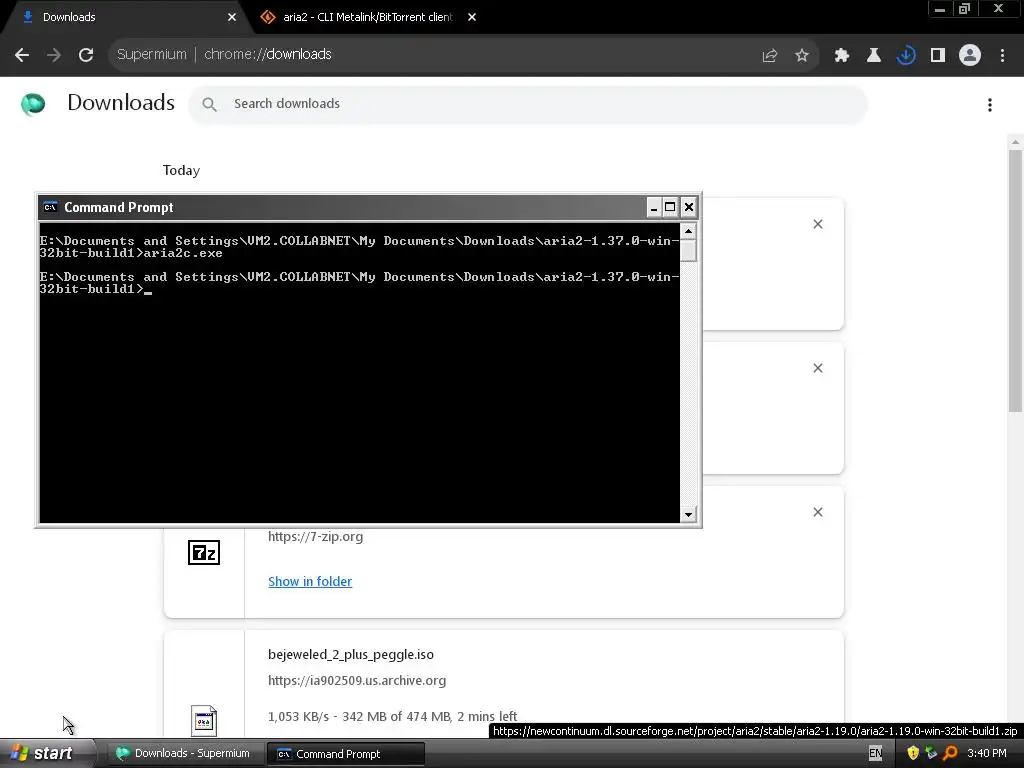1024x768 pixels.
Task: Click the orange magnifier tray icon
Action: 950,753
